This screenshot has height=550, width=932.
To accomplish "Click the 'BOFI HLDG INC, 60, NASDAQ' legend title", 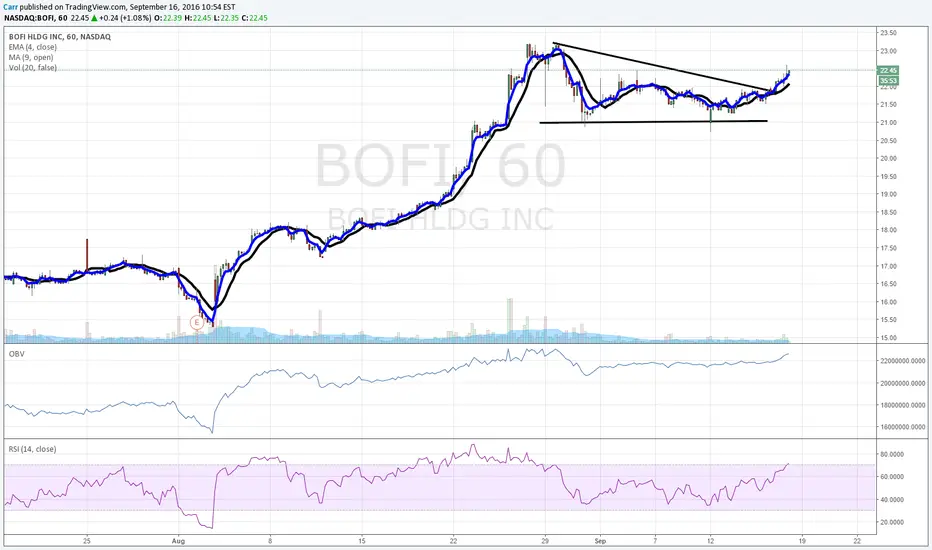I will (x=59, y=37).
